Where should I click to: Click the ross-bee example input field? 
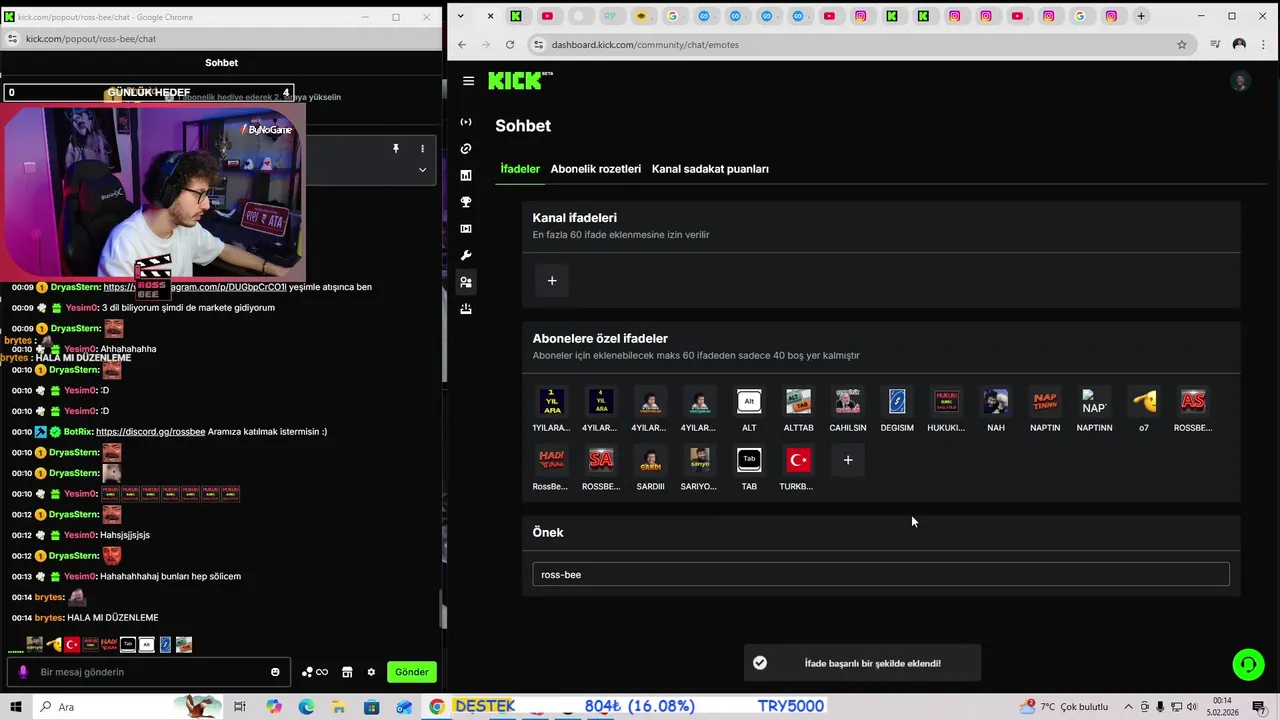[x=881, y=575]
